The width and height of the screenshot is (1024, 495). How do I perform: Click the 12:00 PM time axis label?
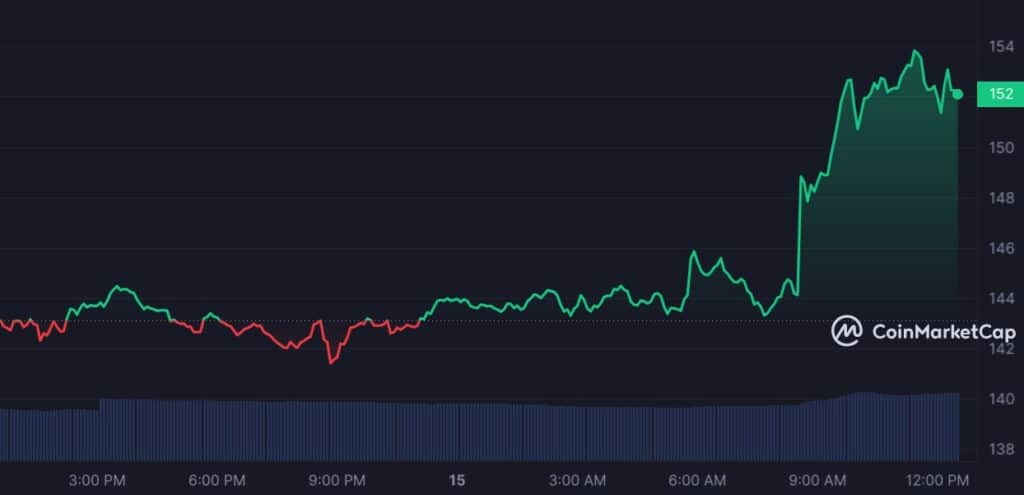pyautogui.click(x=938, y=481)
